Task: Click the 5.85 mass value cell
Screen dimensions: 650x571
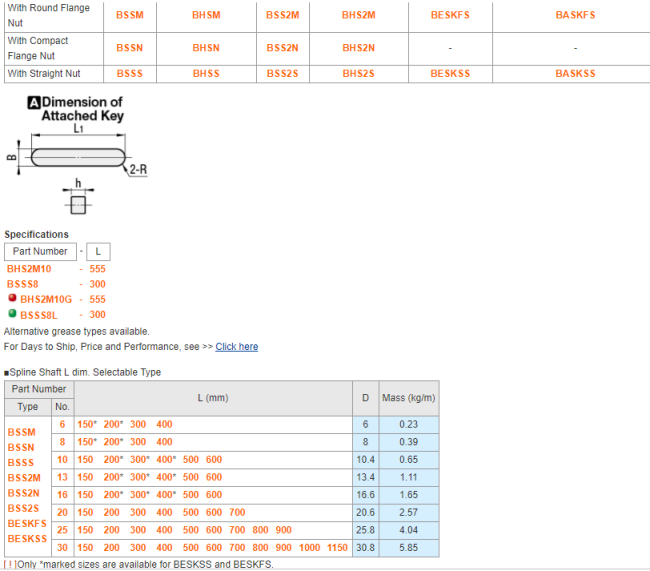Action: [409, 549]
